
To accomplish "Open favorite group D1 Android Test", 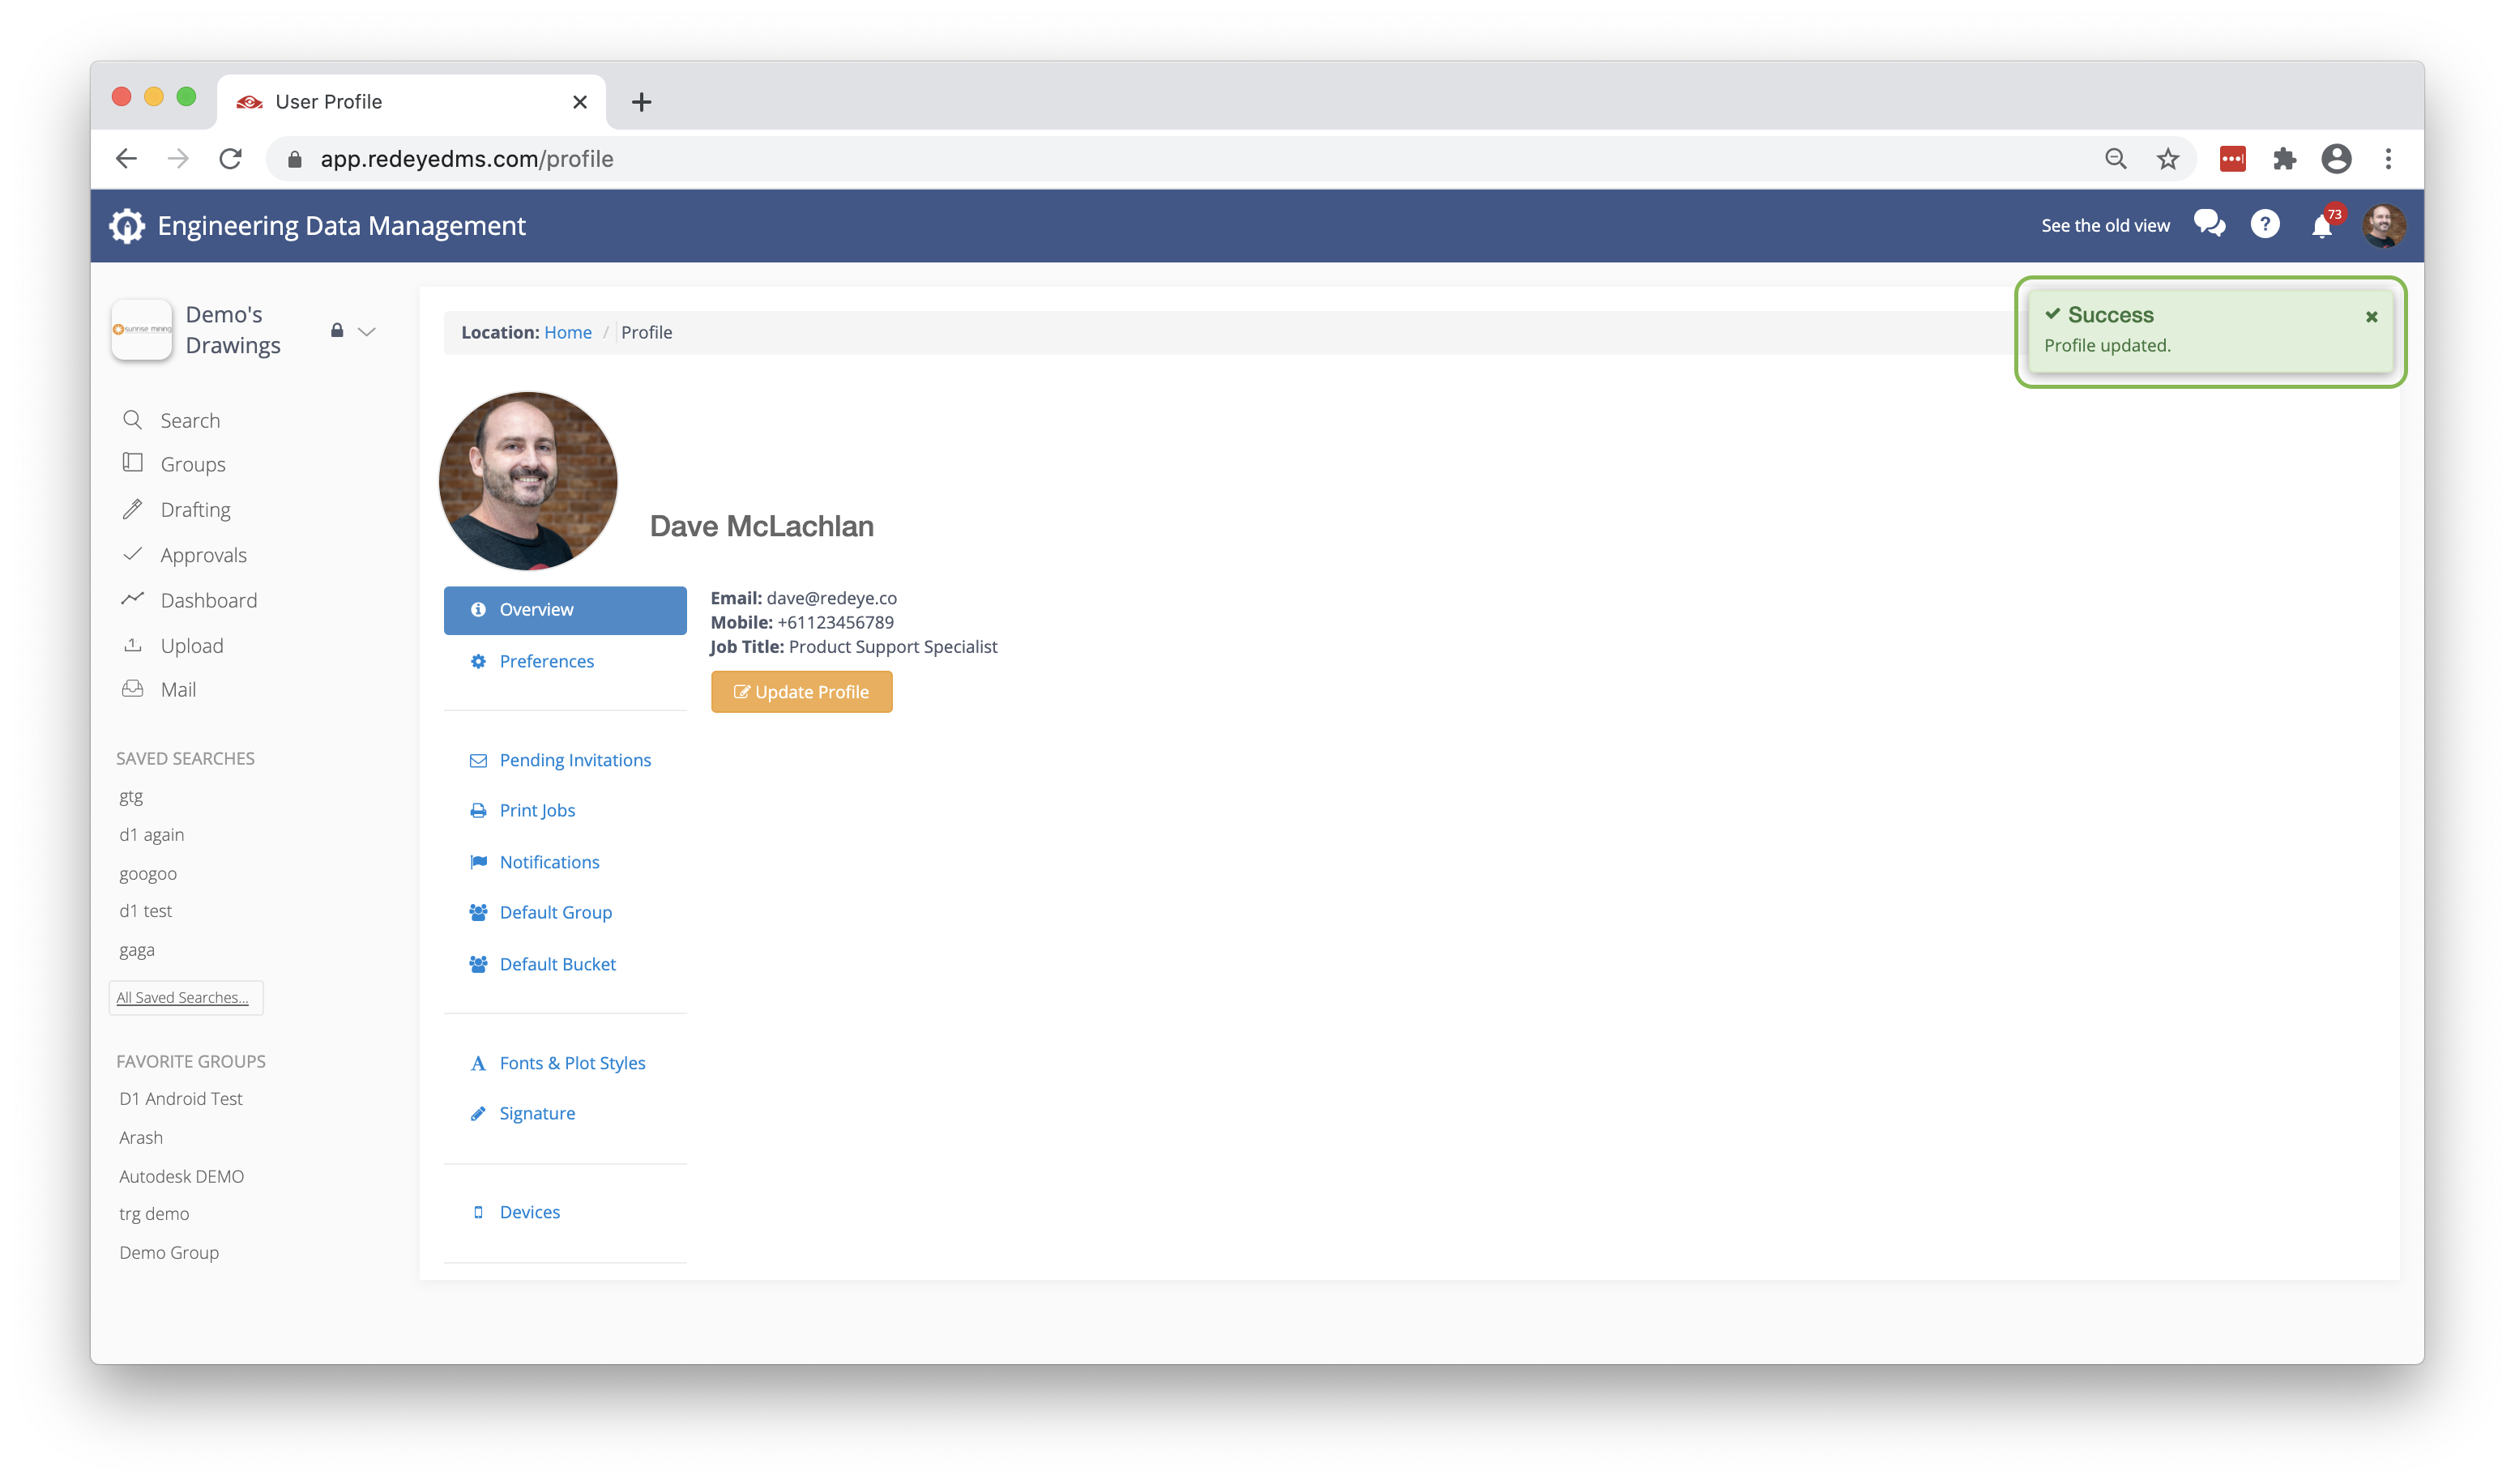I will tap(180, 1098).
